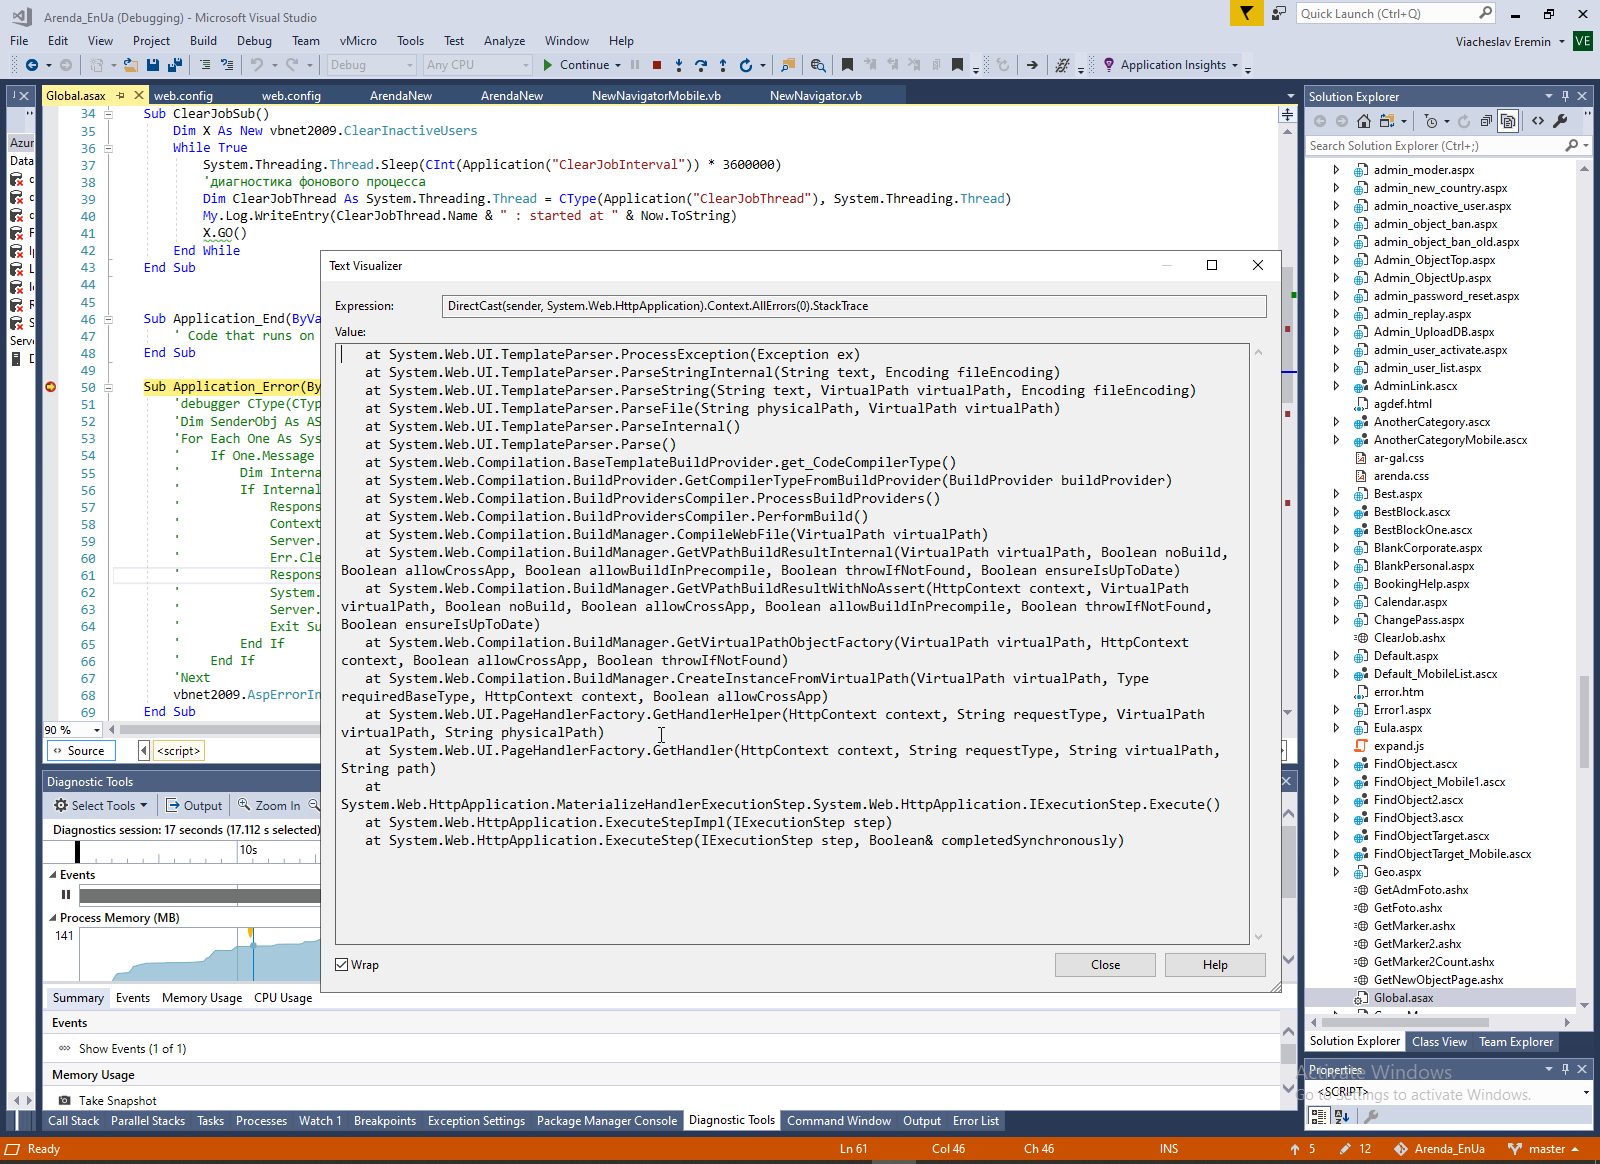Click the Take Snapshot link
The width and height of the screenshot is (1600, 1164).
tap(118, 1101)
